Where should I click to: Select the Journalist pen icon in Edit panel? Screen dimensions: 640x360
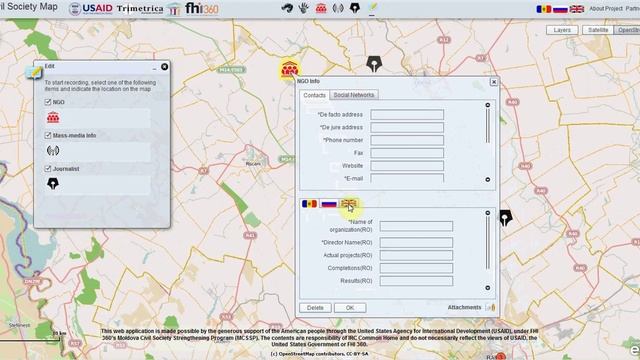tap(53, 184)
